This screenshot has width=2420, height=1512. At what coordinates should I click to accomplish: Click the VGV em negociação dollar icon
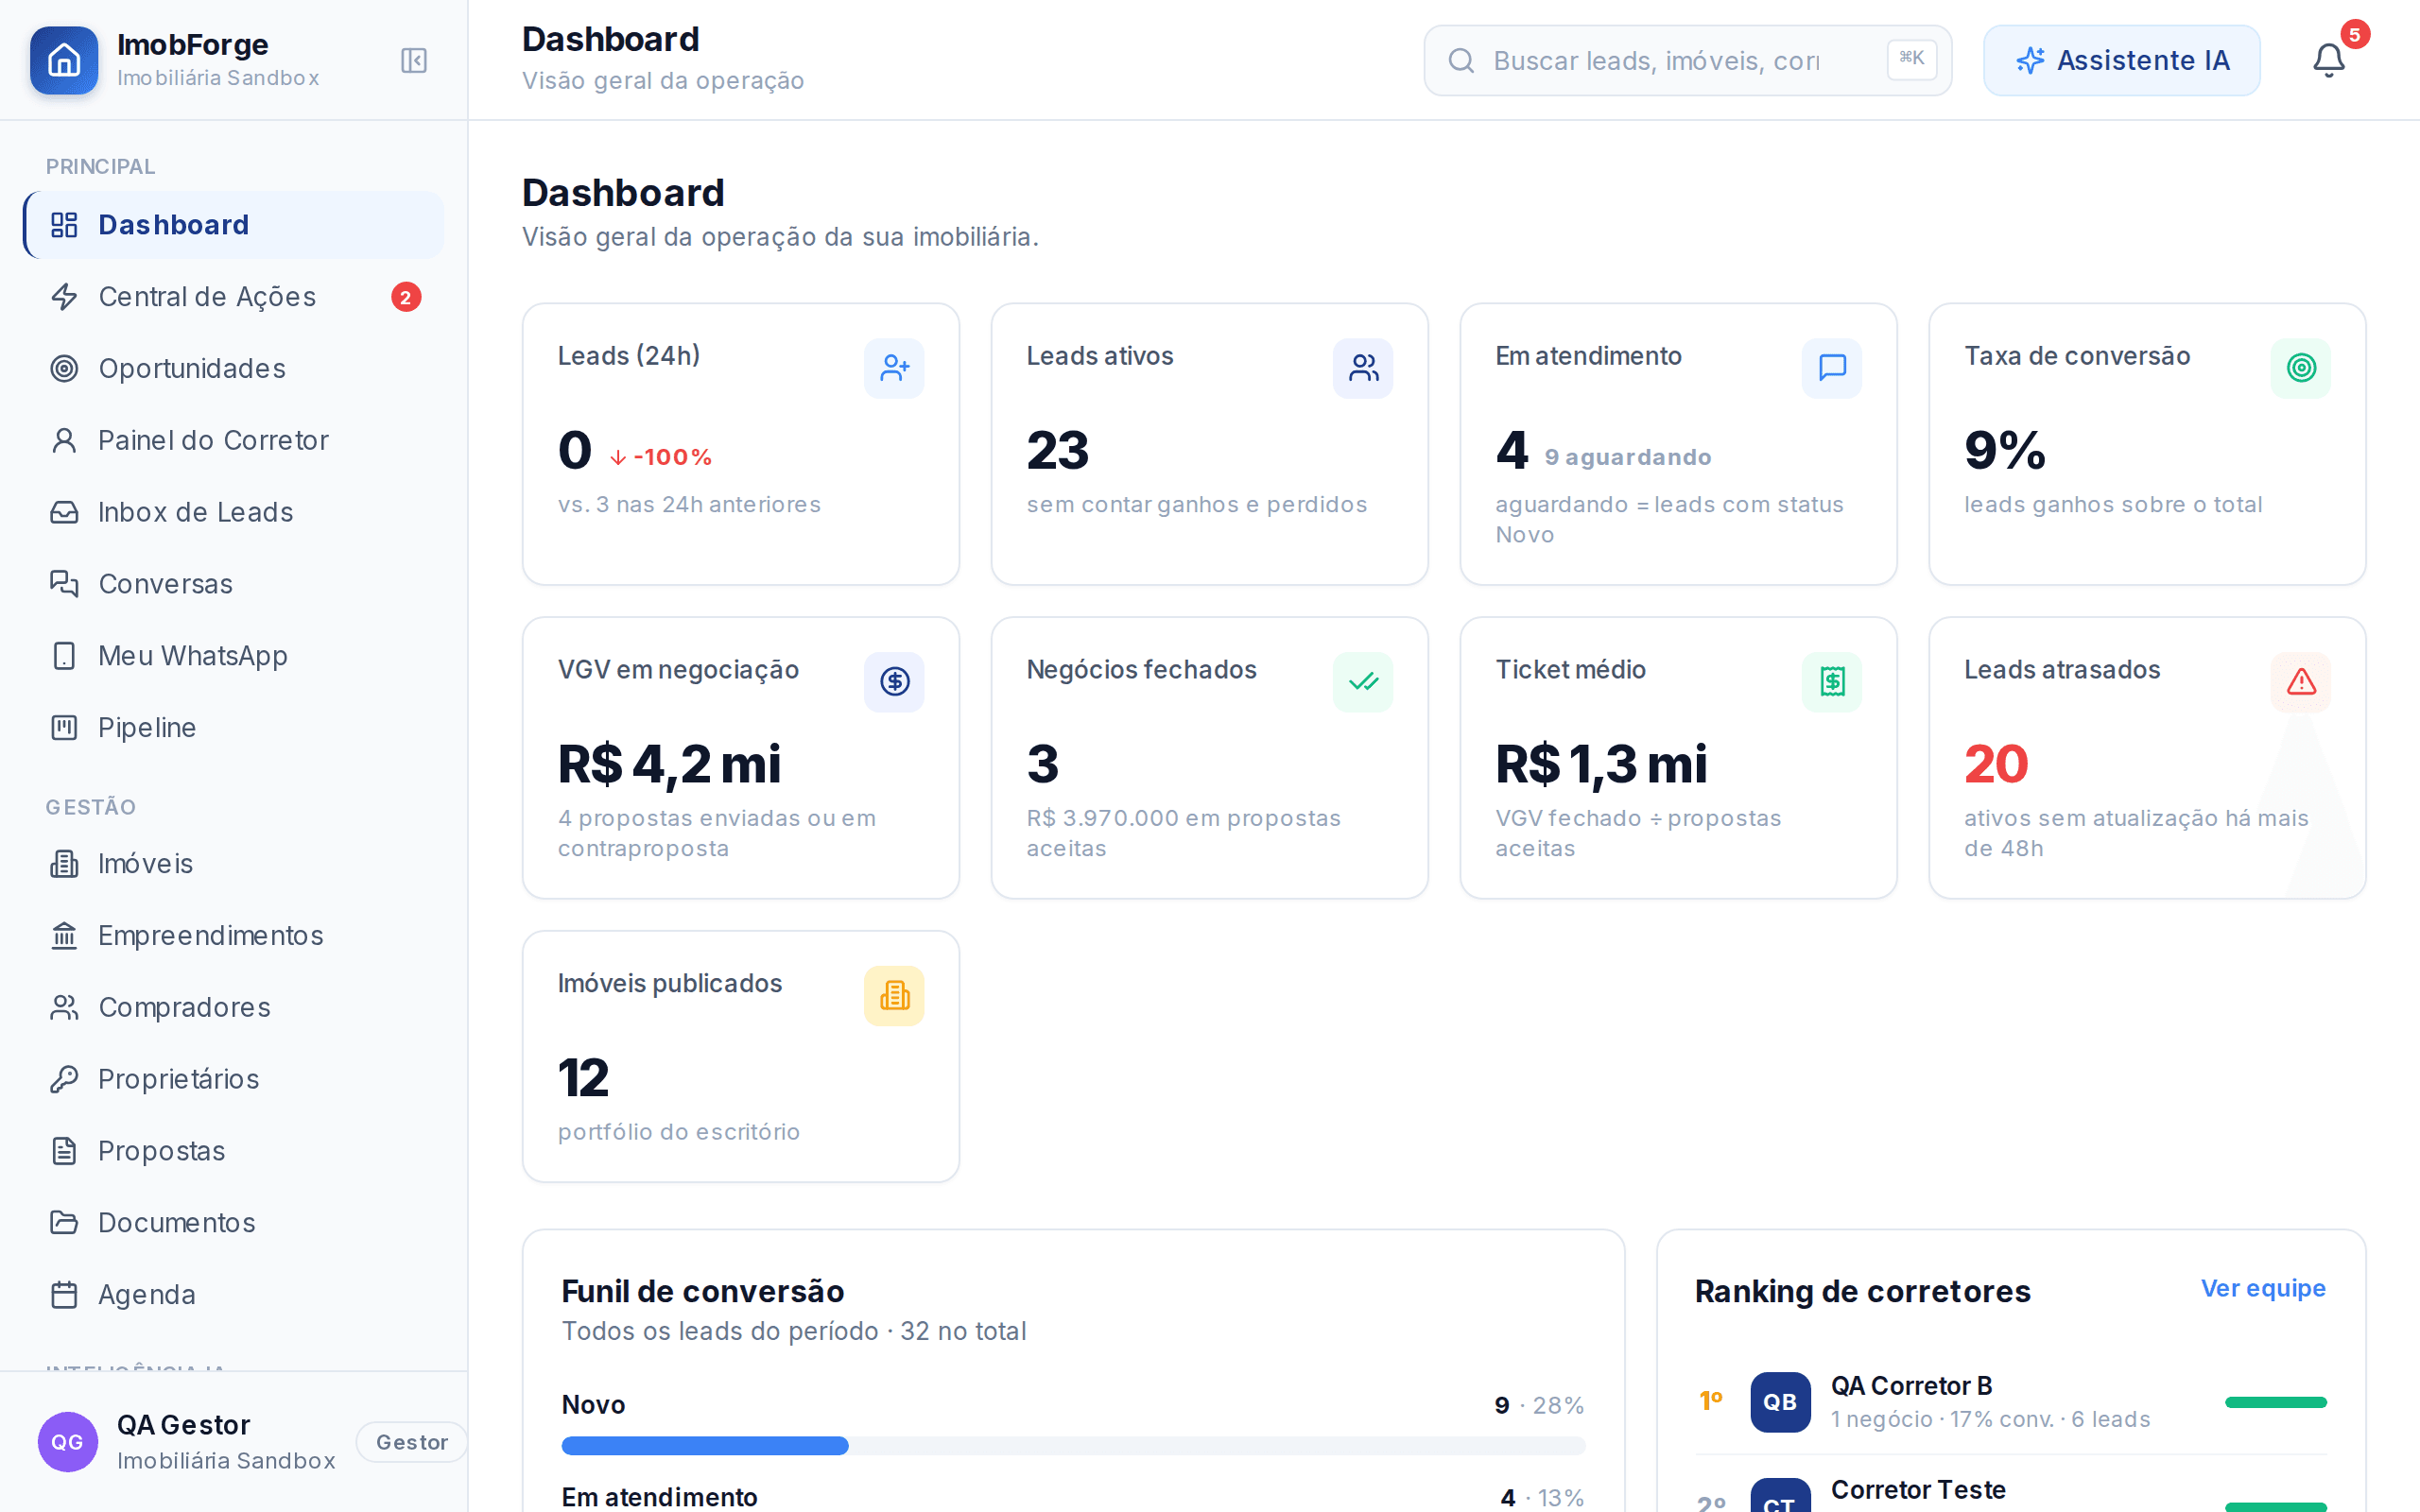894,682
